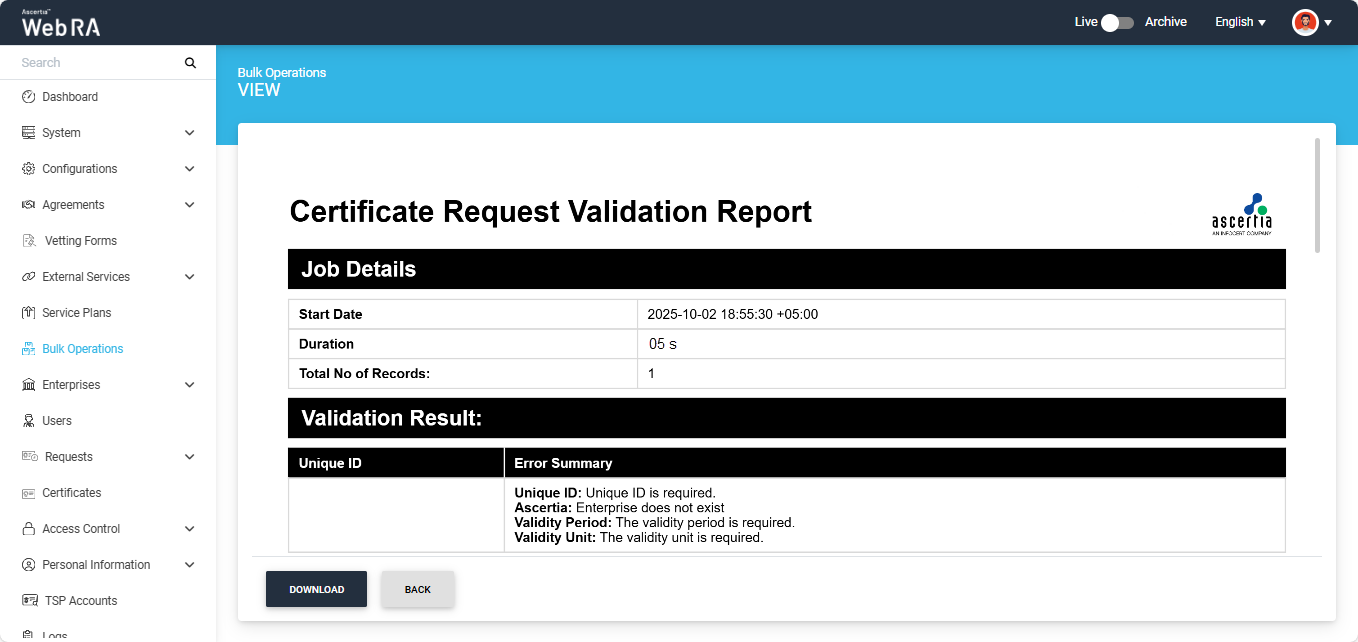The height and width of the screenshot is (642, 1358).
Task: Expand the Access Control chevron
Action: coord(190,529)
